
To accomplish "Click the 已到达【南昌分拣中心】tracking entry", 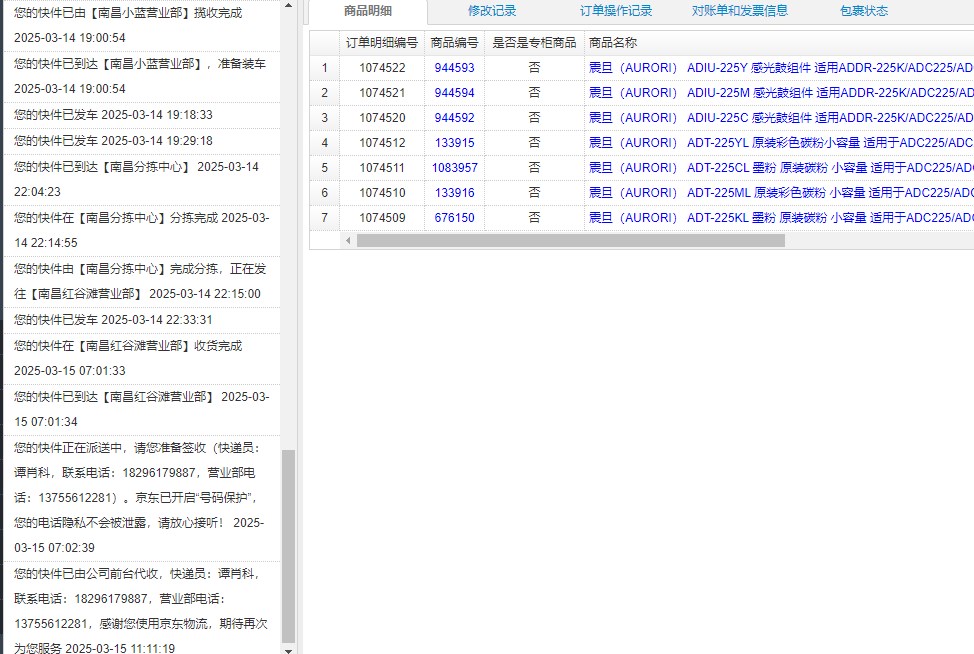I will [142, 179].
